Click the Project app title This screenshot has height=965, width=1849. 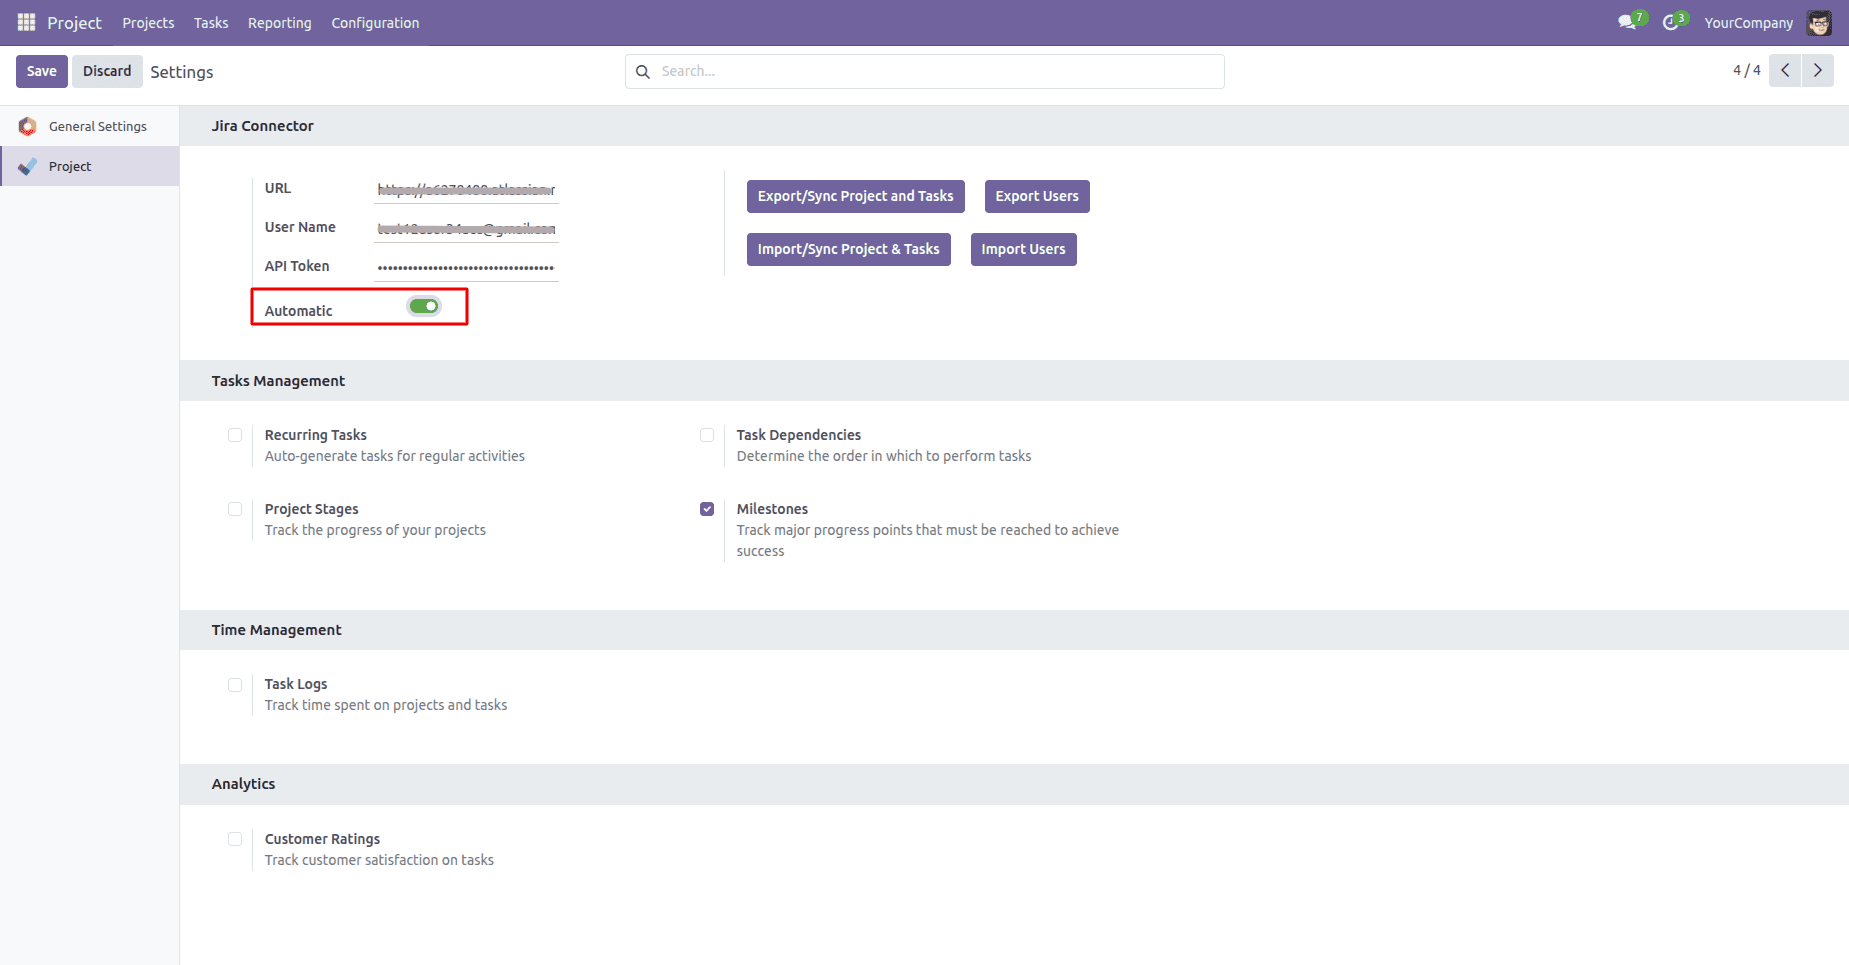pyautogui.click(x=74, y=23)
